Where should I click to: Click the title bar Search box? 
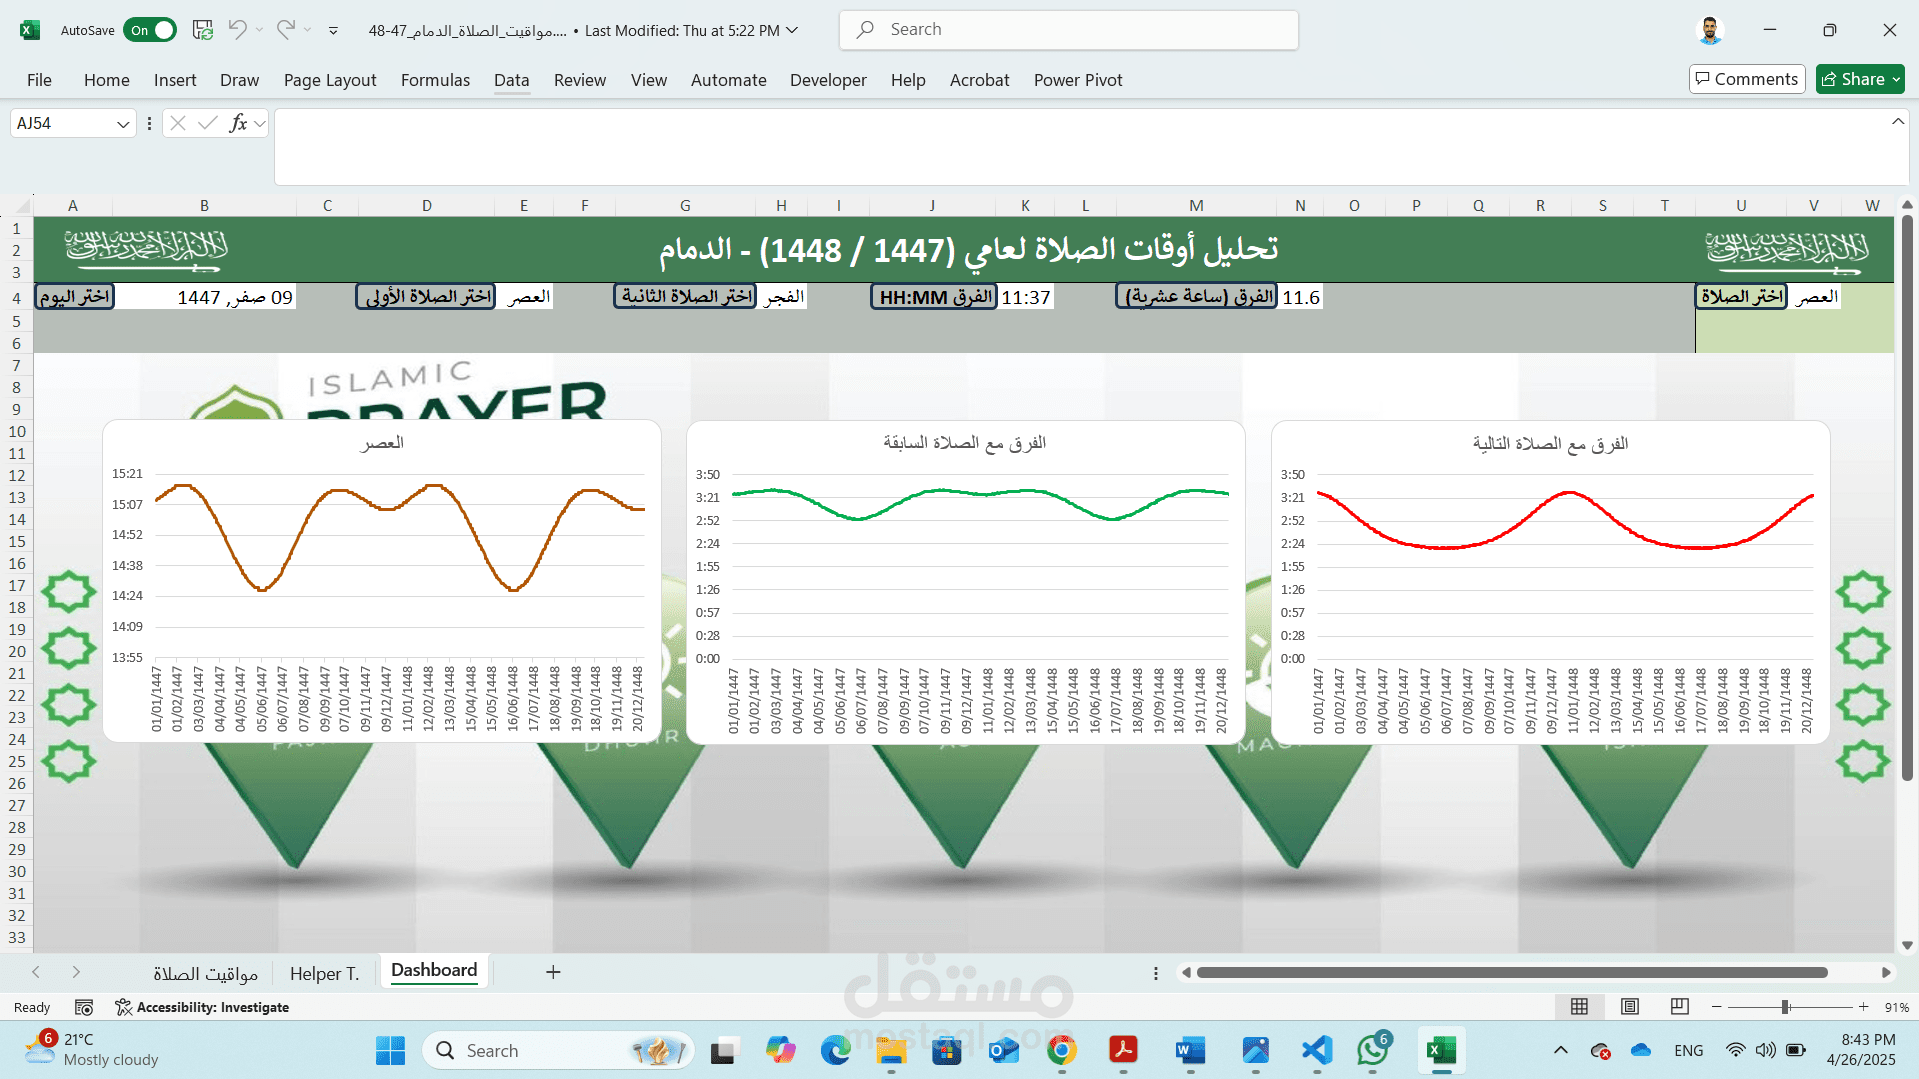(1069, 30)
